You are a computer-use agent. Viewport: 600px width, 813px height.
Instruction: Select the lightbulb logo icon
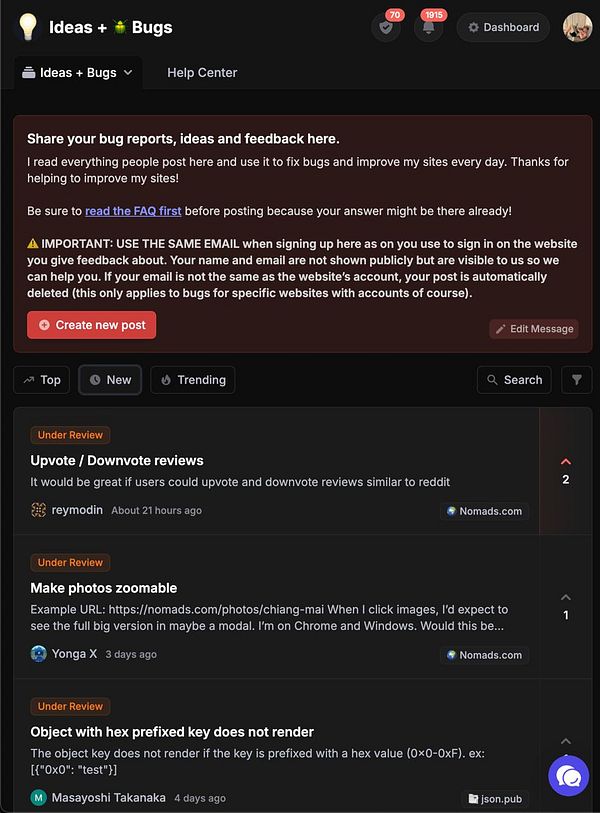(26, 27)
